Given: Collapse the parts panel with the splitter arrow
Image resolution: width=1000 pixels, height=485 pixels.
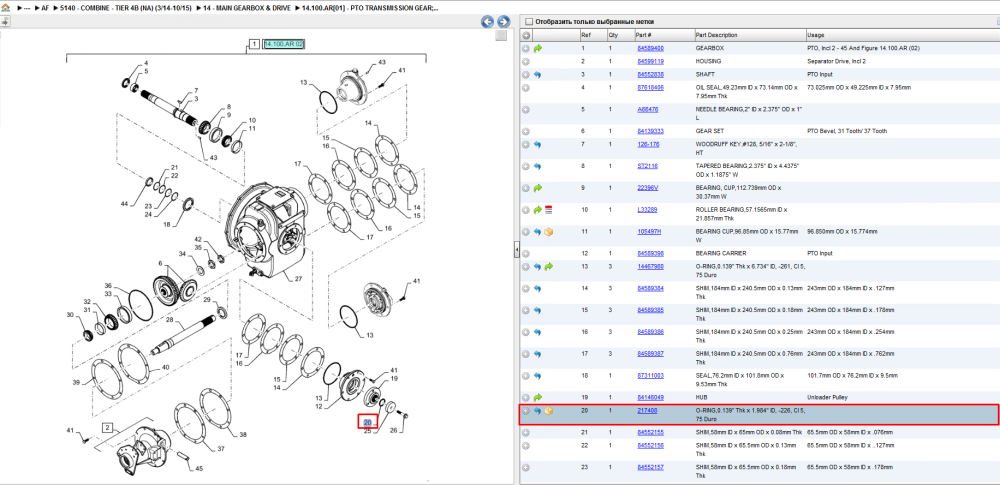Looking at the screenshot, I should [x=517, y=251].
